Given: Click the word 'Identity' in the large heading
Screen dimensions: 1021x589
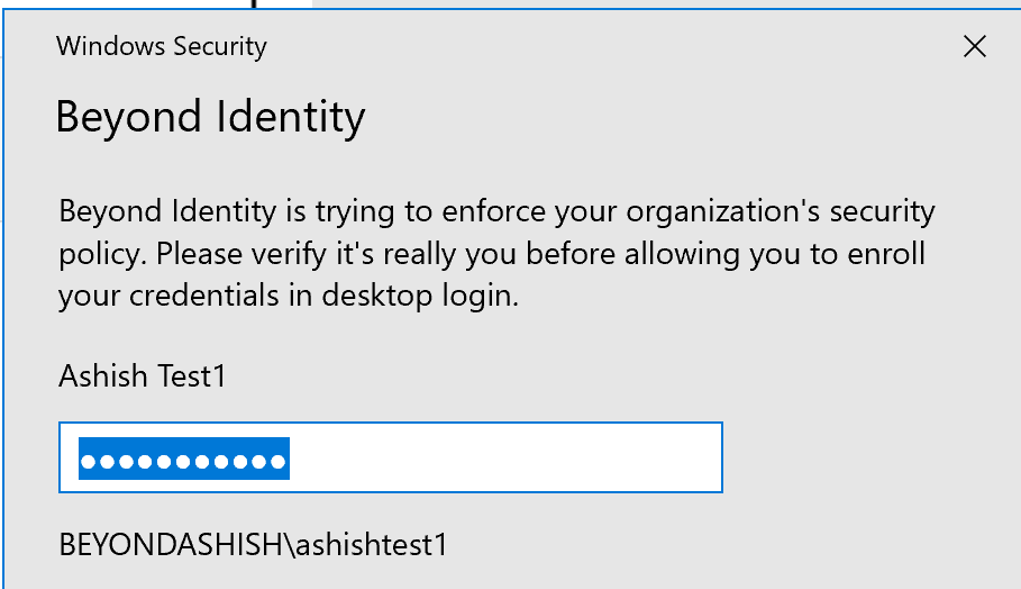Looking at the screenshot, I should coord(290,118).
